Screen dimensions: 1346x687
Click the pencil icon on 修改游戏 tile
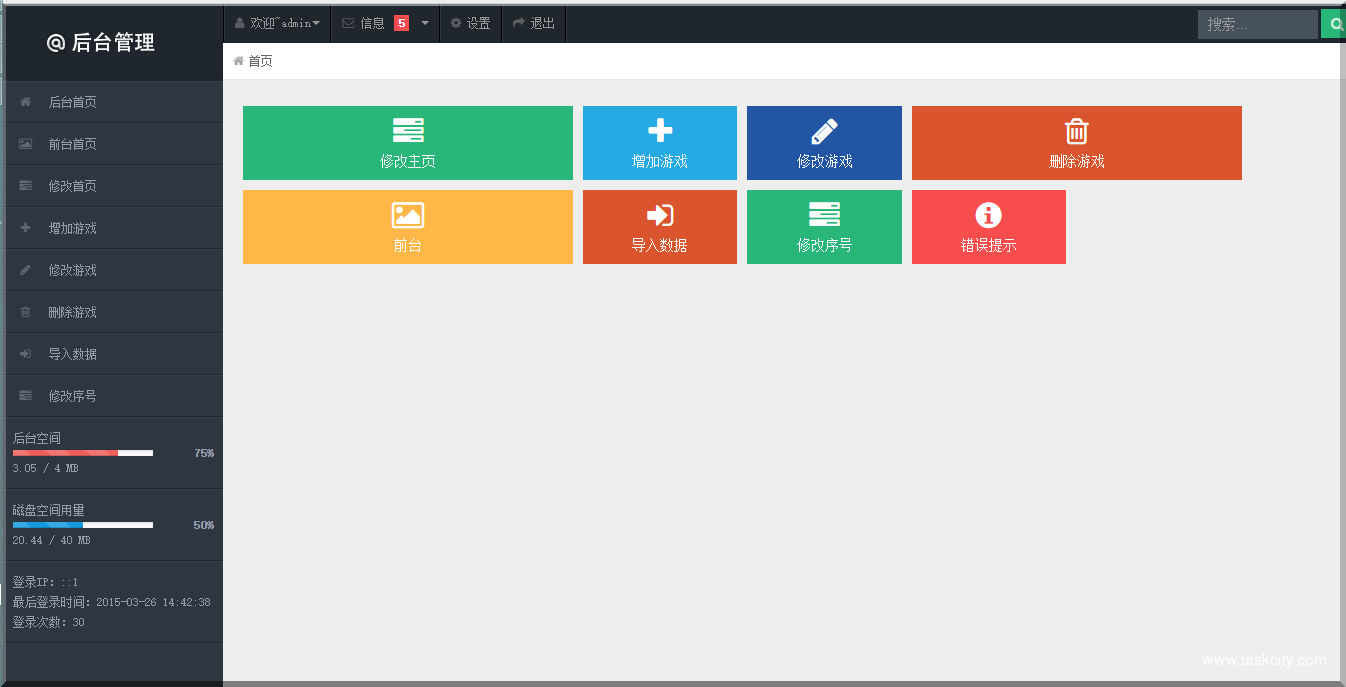click(824, 131)
